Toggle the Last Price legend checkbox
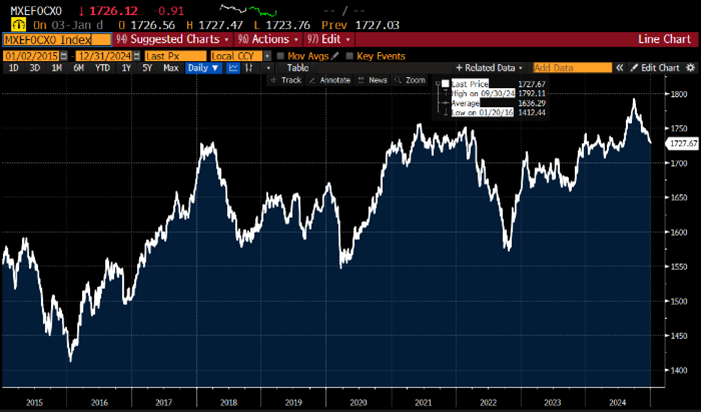 coord(446,84)
